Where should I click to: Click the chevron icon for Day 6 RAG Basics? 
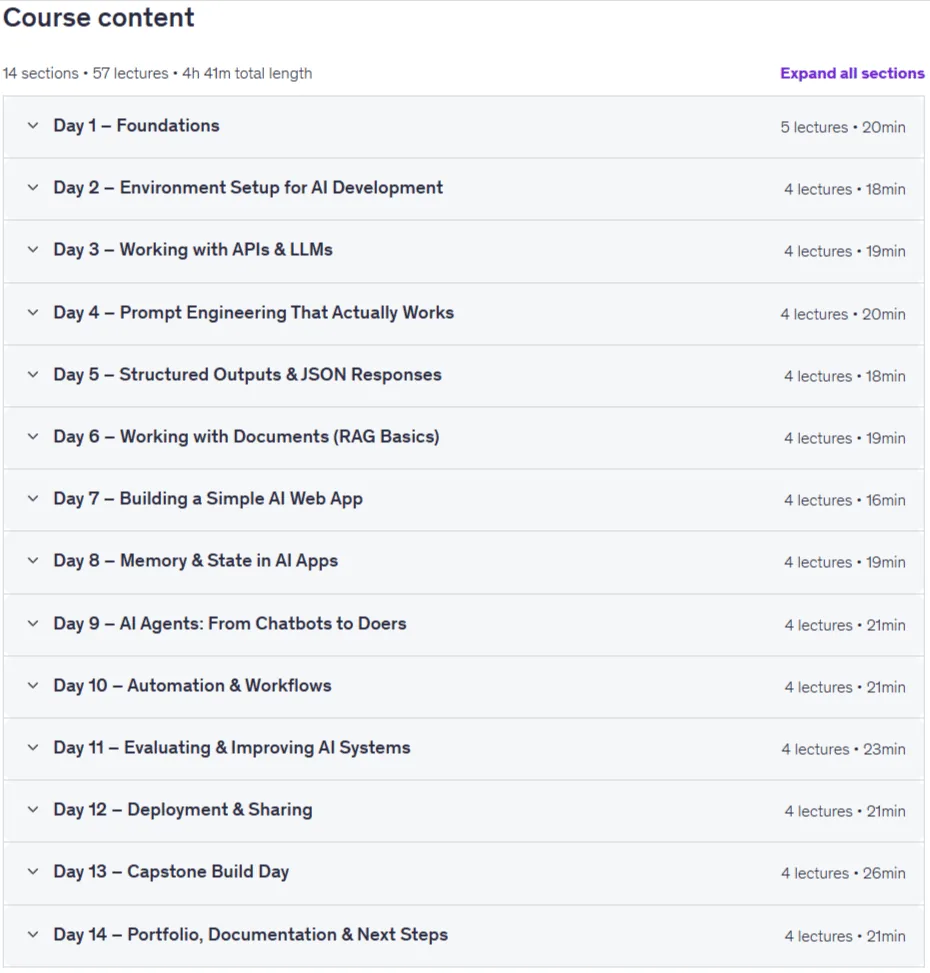coord(33,436)
